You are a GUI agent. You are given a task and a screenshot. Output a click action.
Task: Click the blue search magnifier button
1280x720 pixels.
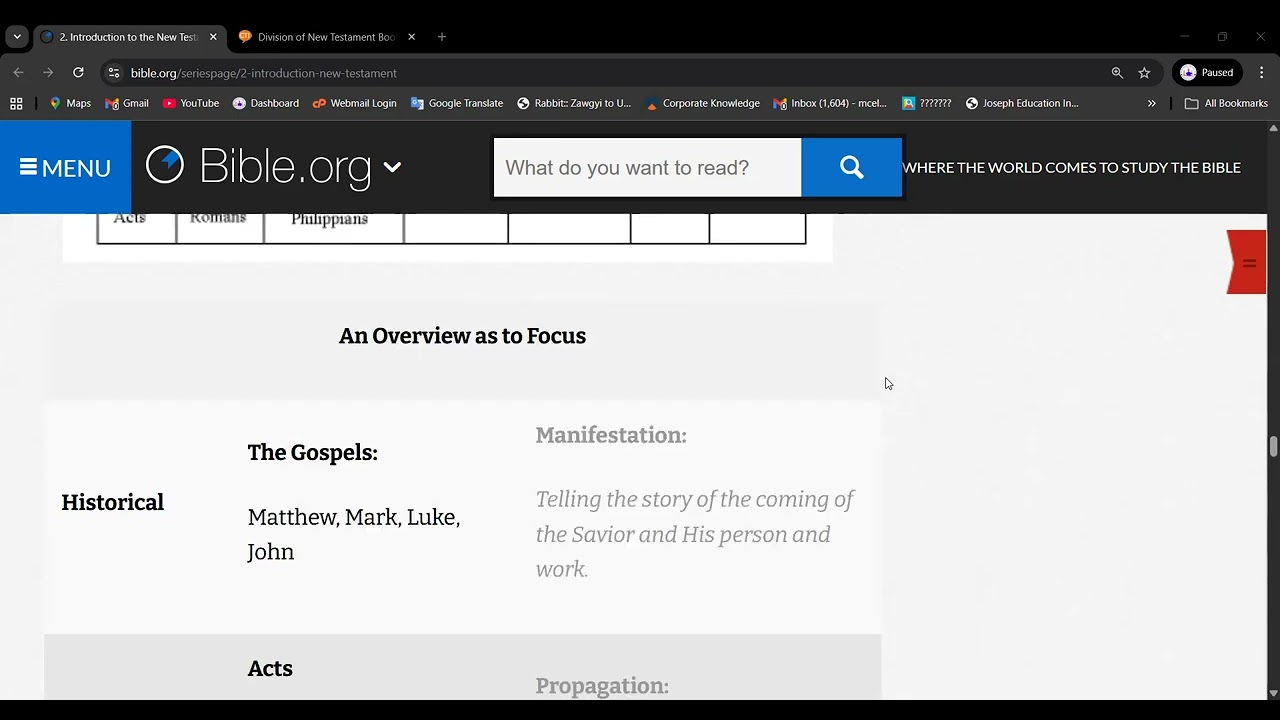[852, 168]
